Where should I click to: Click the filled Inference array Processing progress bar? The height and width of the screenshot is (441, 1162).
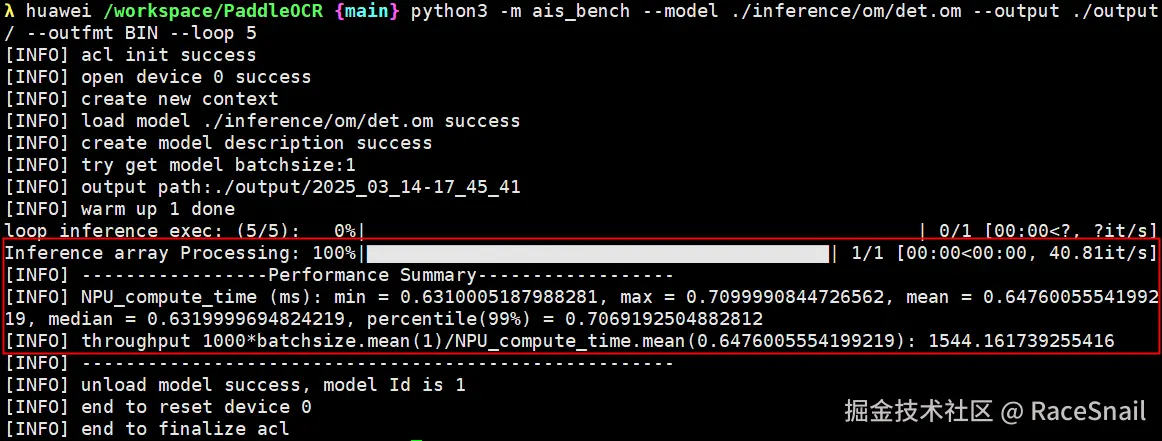[597, 253]
